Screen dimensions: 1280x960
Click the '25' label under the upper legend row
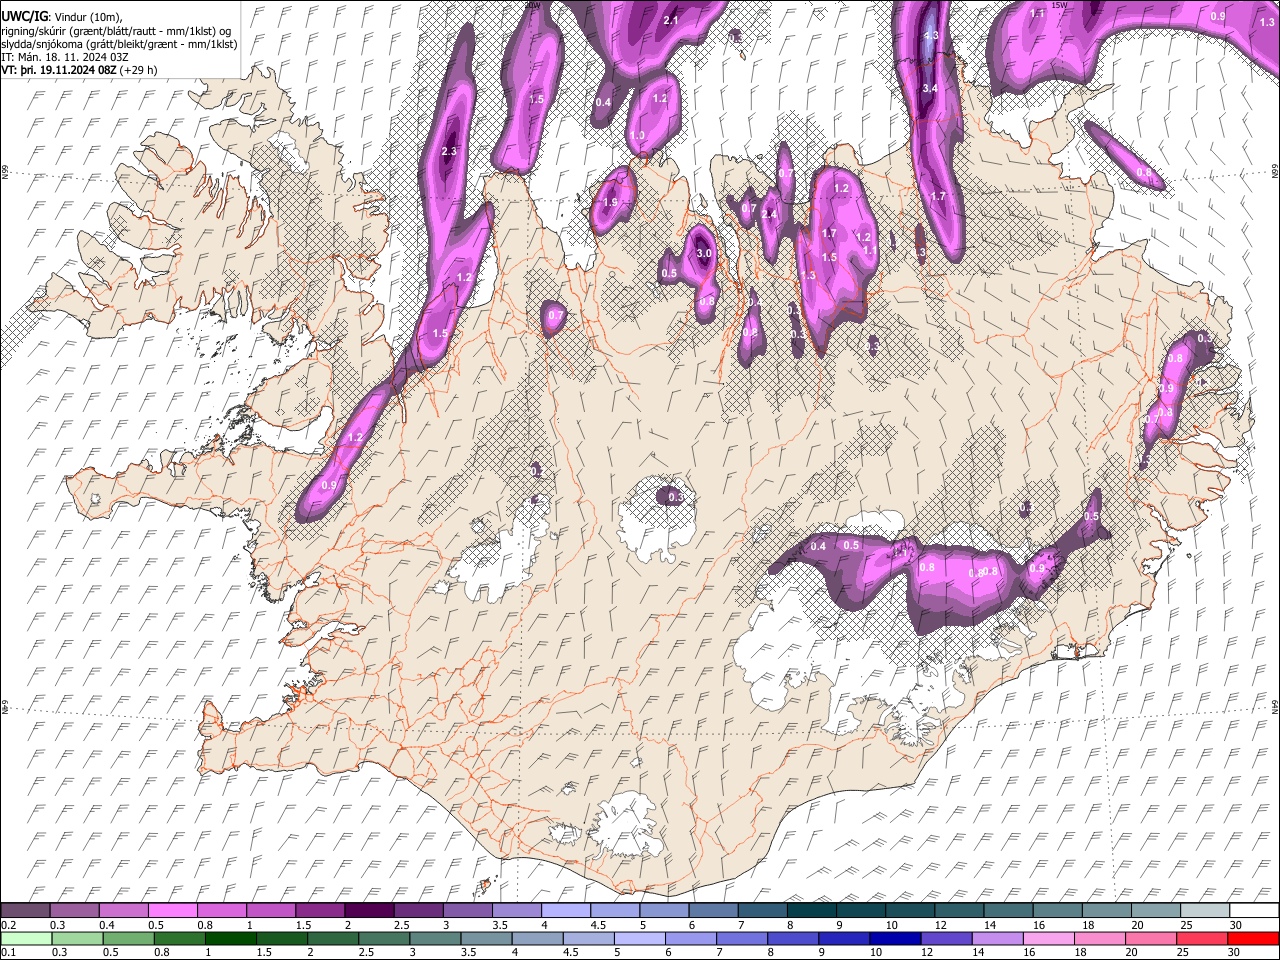[x=1185, y=925]
